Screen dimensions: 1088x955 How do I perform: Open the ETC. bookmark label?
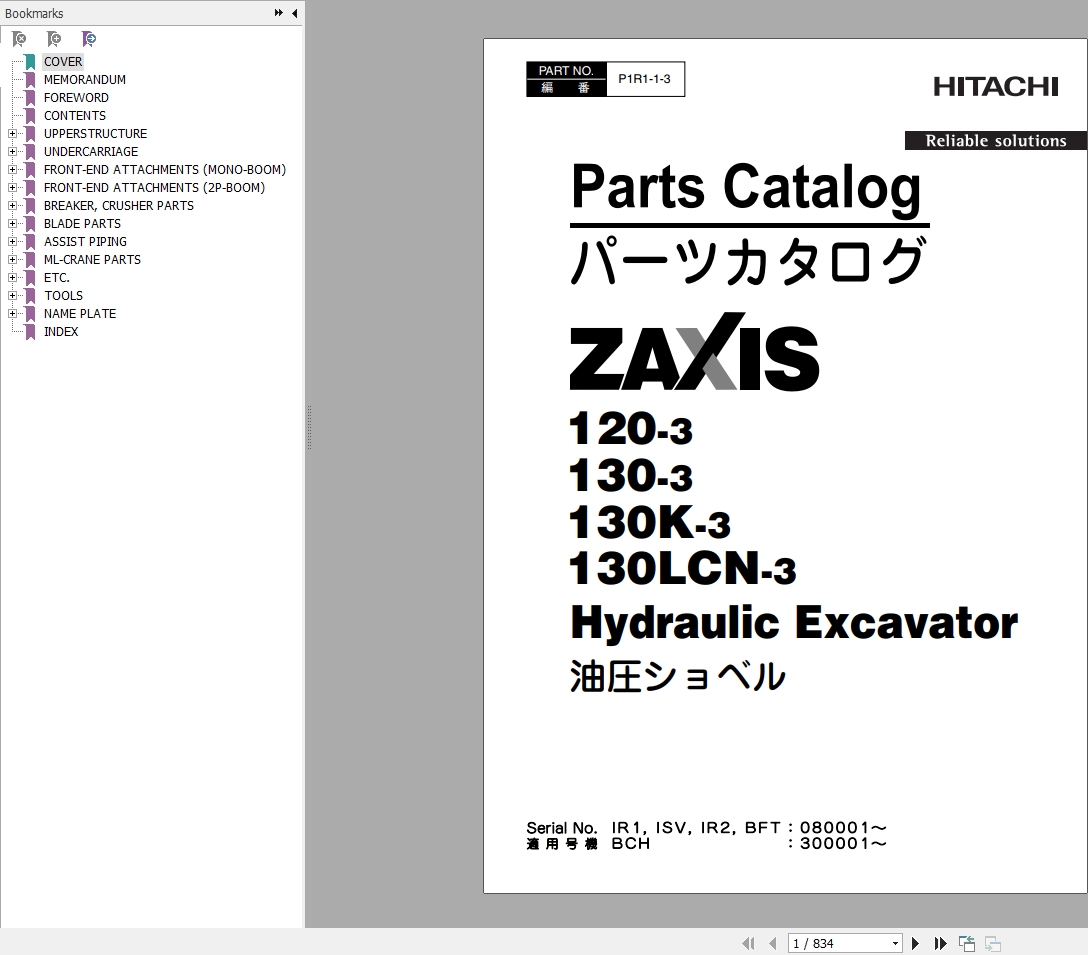pos(57,278)
